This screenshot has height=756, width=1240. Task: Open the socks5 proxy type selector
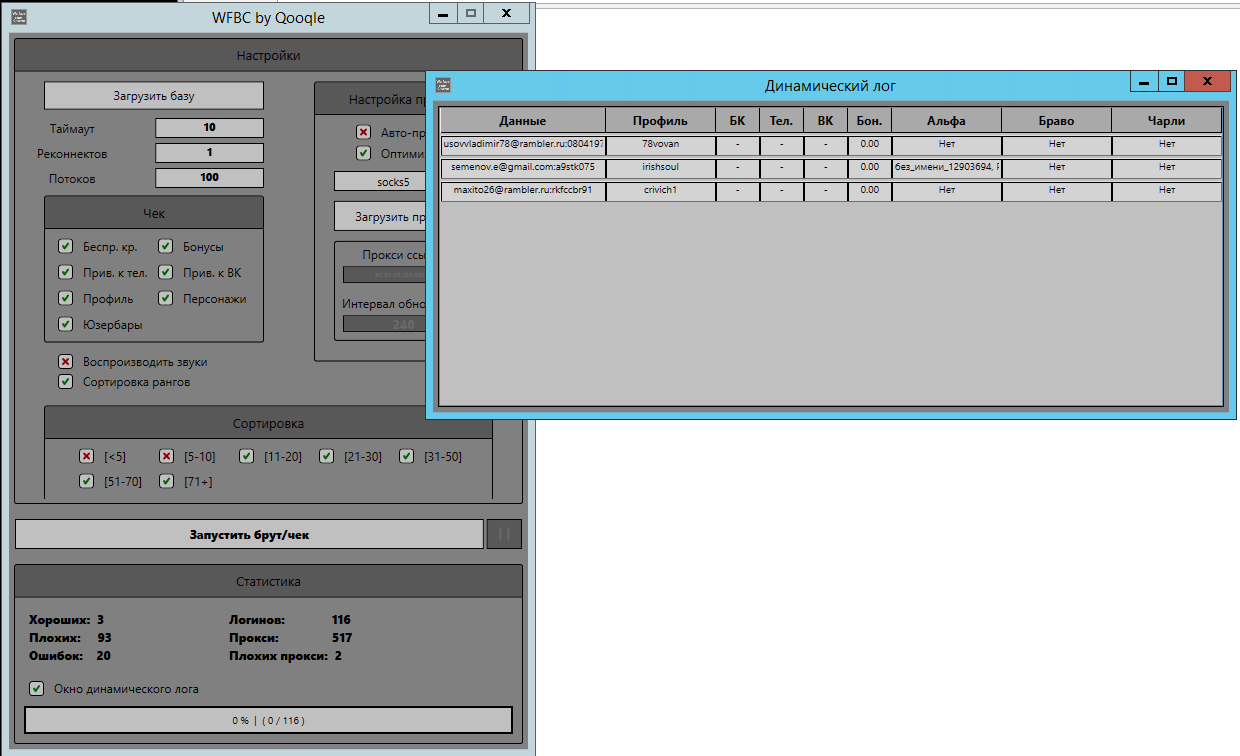coord(380,182)
